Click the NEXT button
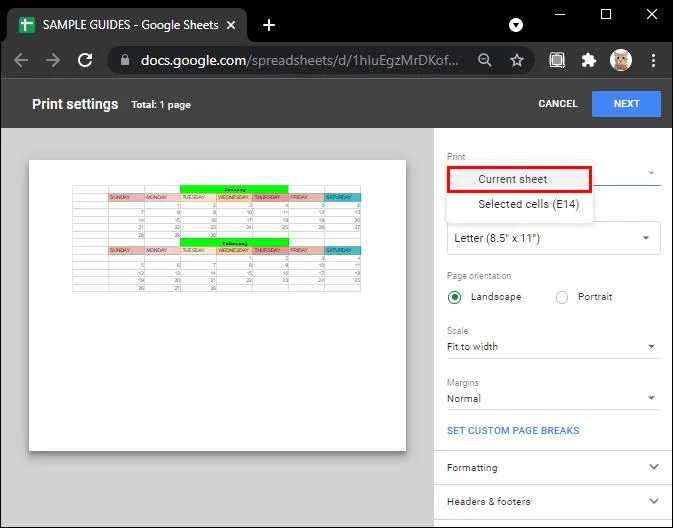This screenshot has width=673, height=528. click(x=626, y=104)
